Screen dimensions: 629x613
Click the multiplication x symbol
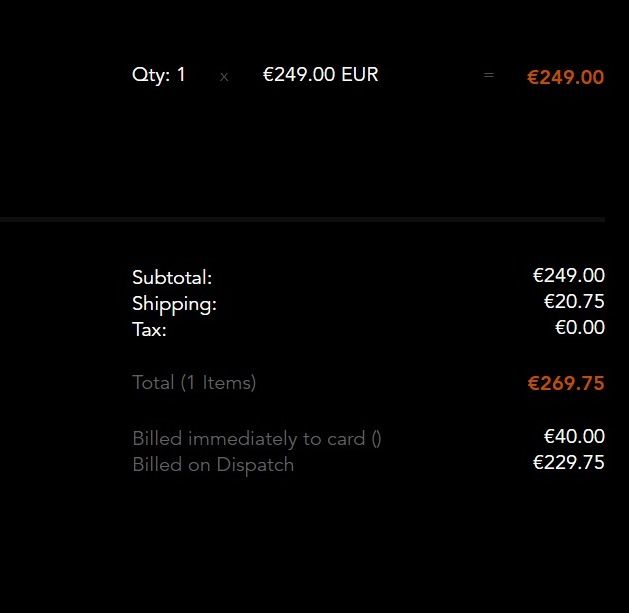point(224,77)
